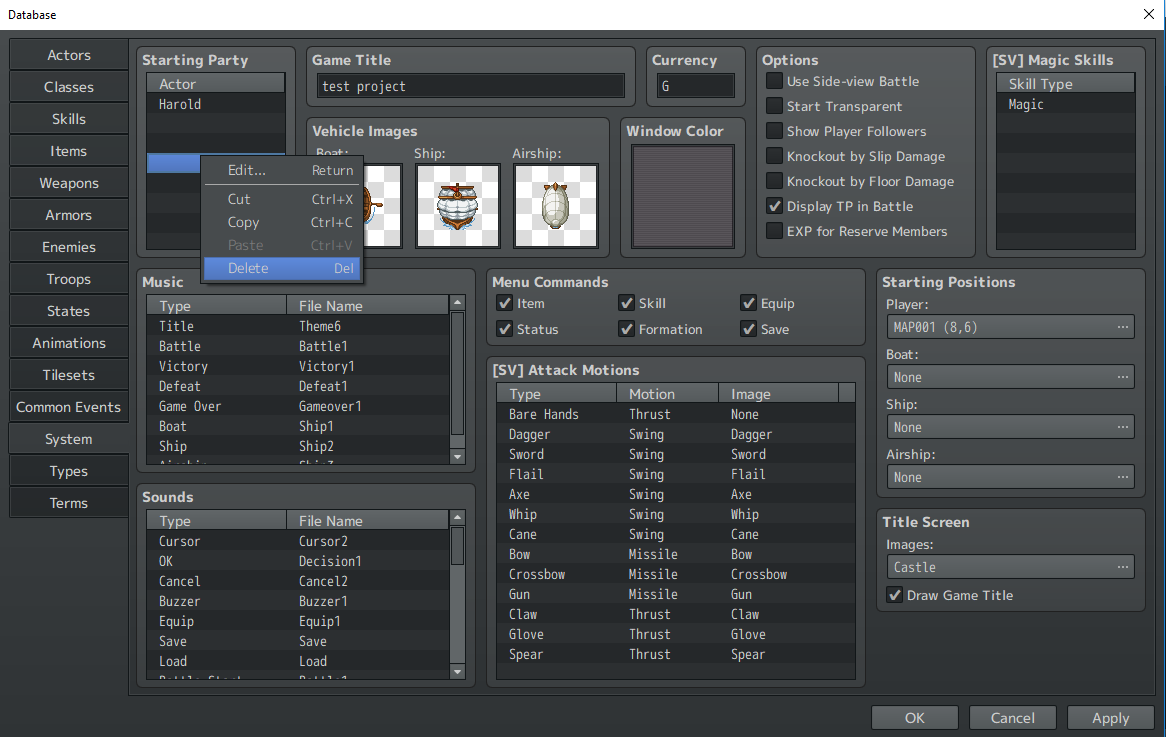
Task: Uncheck the Item menu command
Action: [505, 303]
